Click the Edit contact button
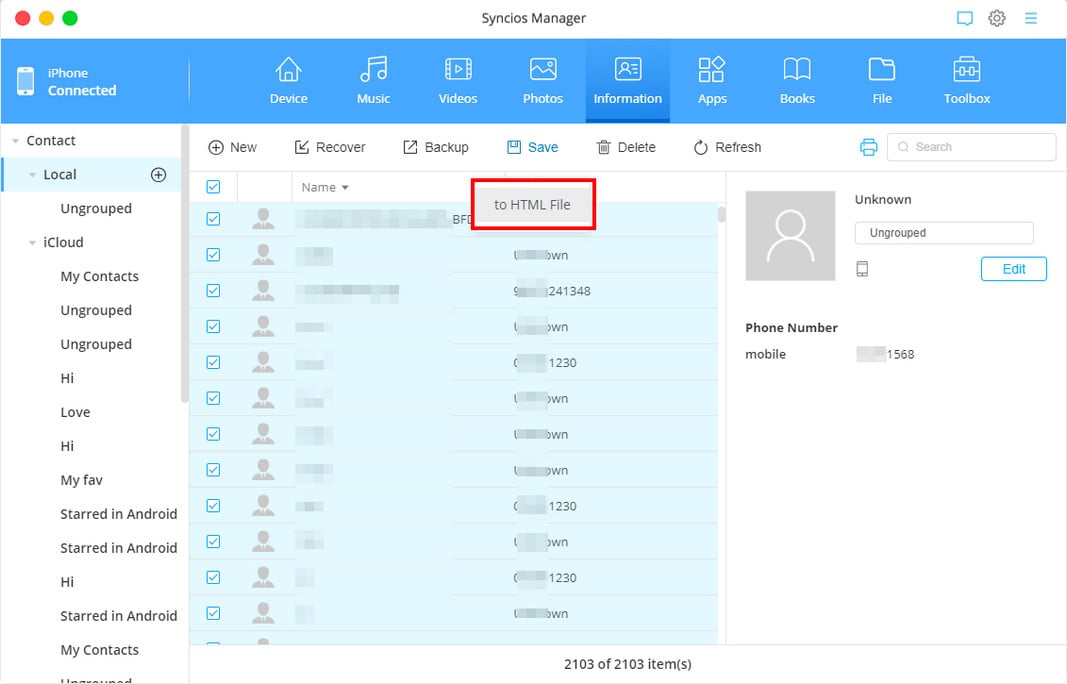This screenshot has width=1067, height=684. pyautogui.click(x=1013, y=269)
